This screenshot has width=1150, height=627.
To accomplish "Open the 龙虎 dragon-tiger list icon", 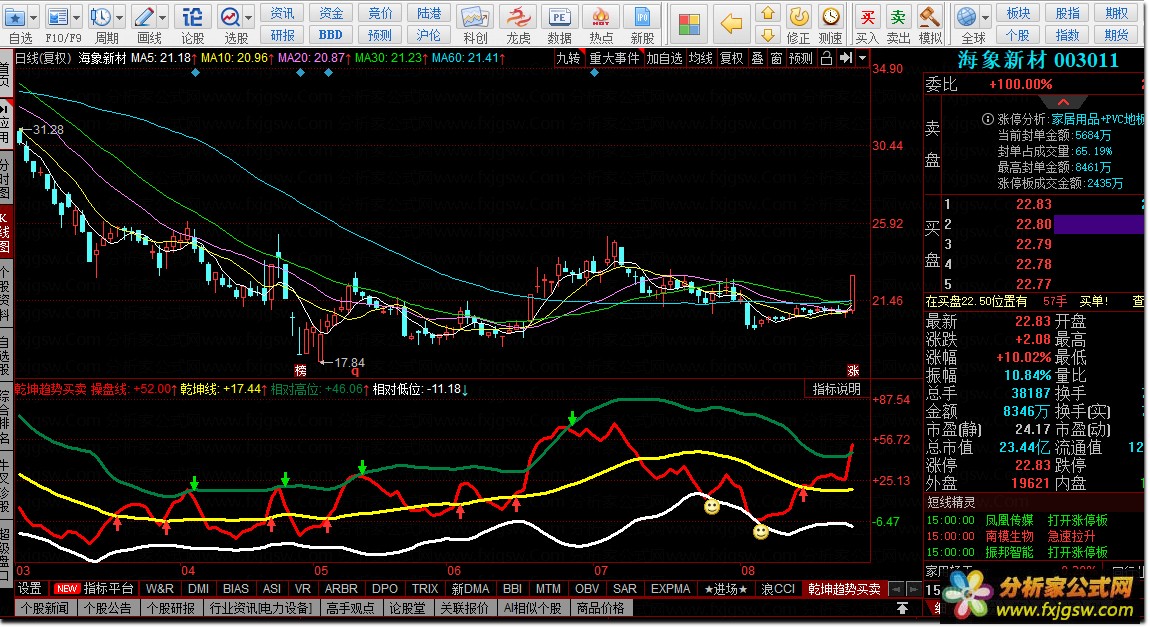I will (x=518, y=17).
